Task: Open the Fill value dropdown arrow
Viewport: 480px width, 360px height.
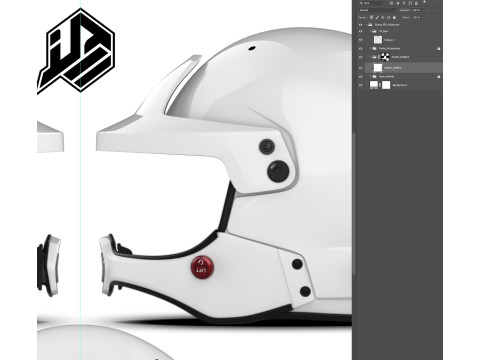Action: [x=423, y=17]
